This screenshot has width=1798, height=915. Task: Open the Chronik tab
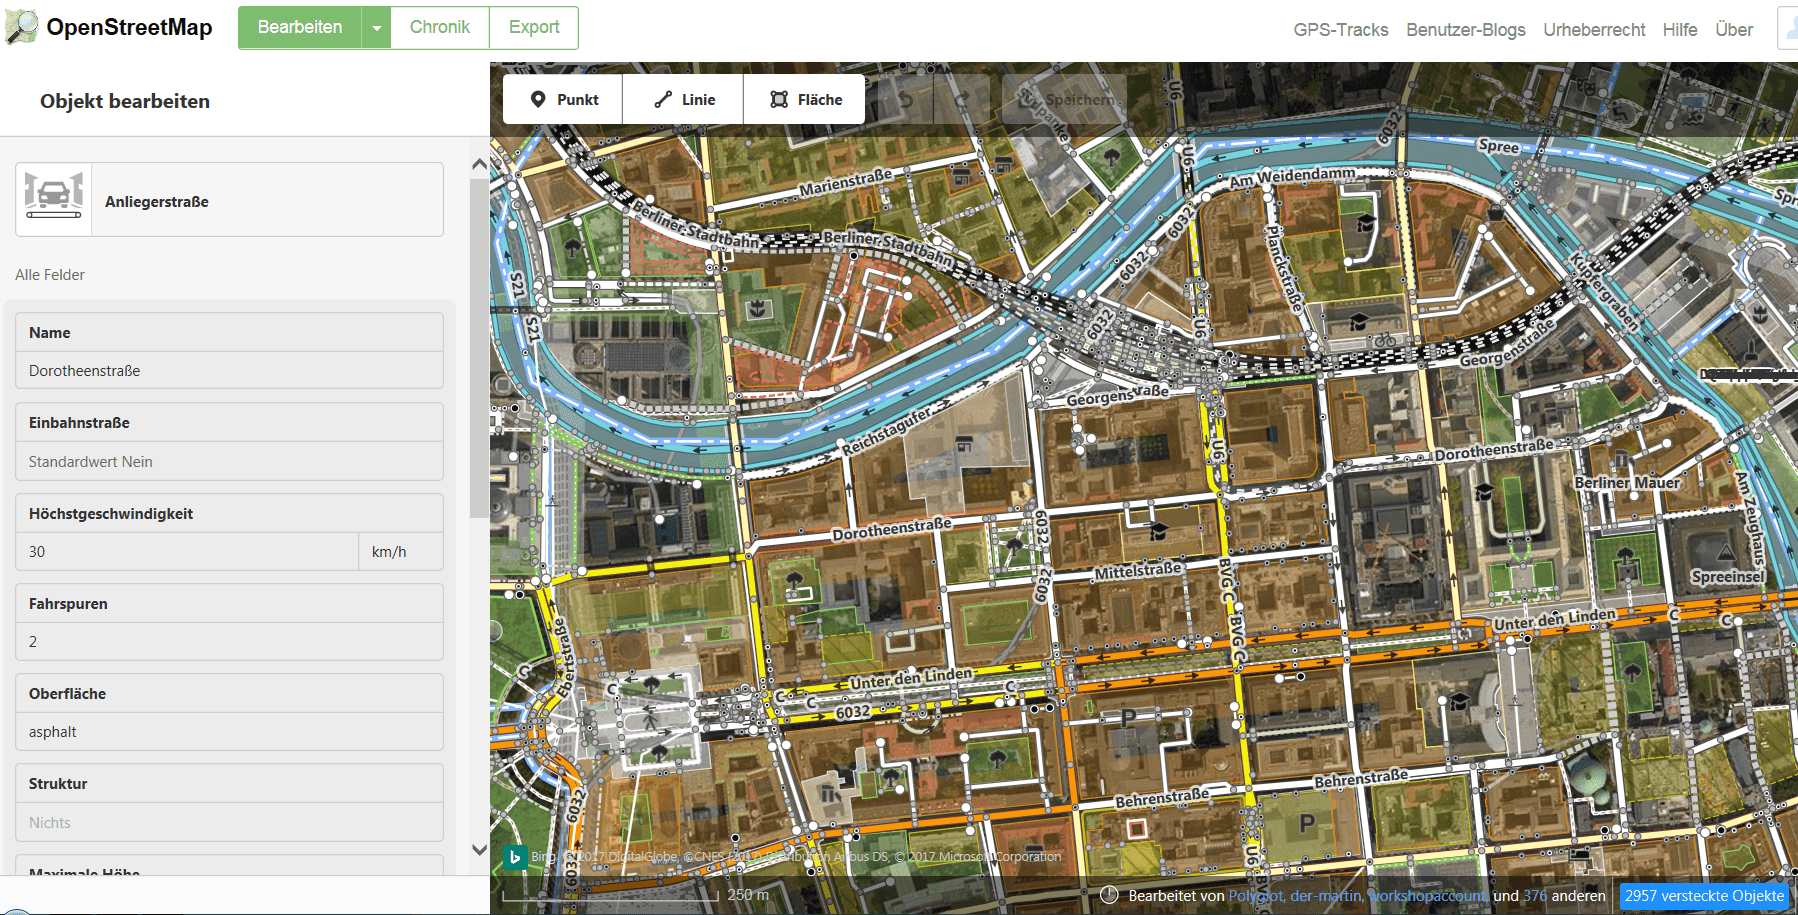(x=440, y=28)
